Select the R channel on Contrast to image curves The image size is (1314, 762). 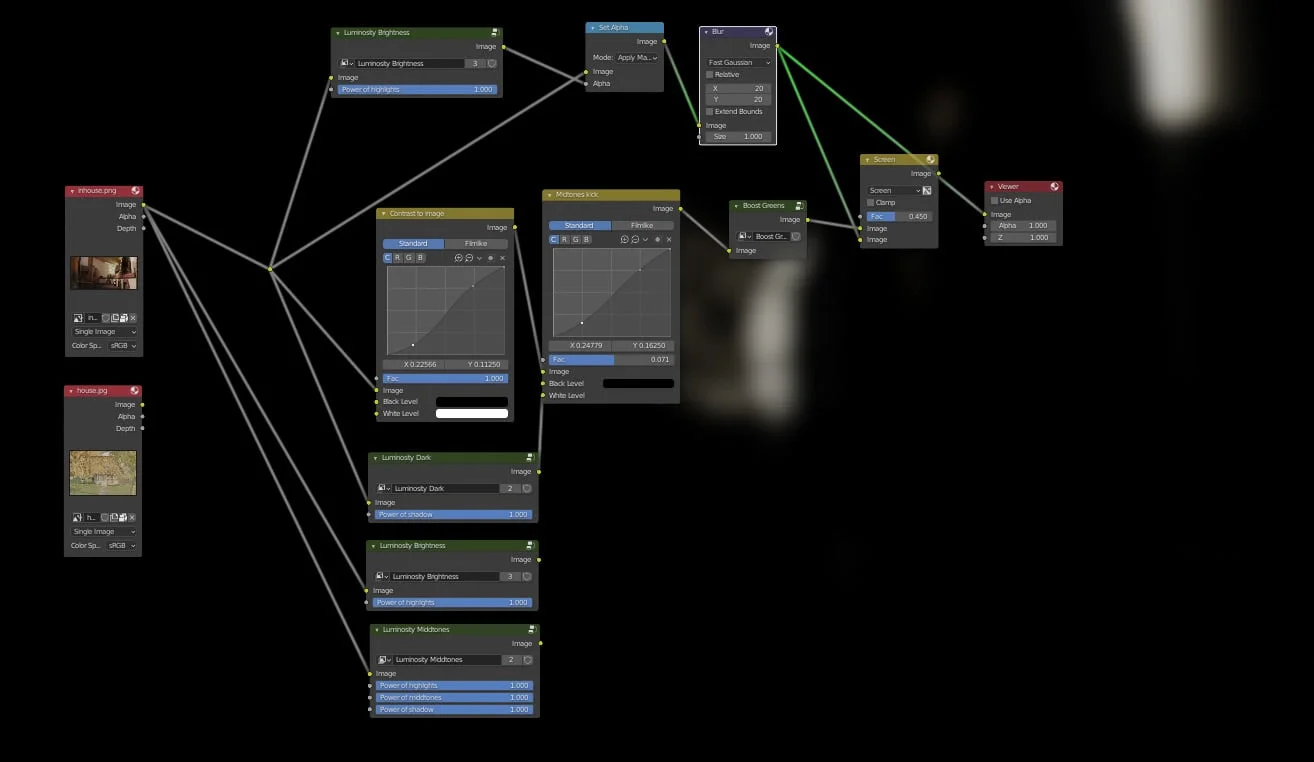398,257
